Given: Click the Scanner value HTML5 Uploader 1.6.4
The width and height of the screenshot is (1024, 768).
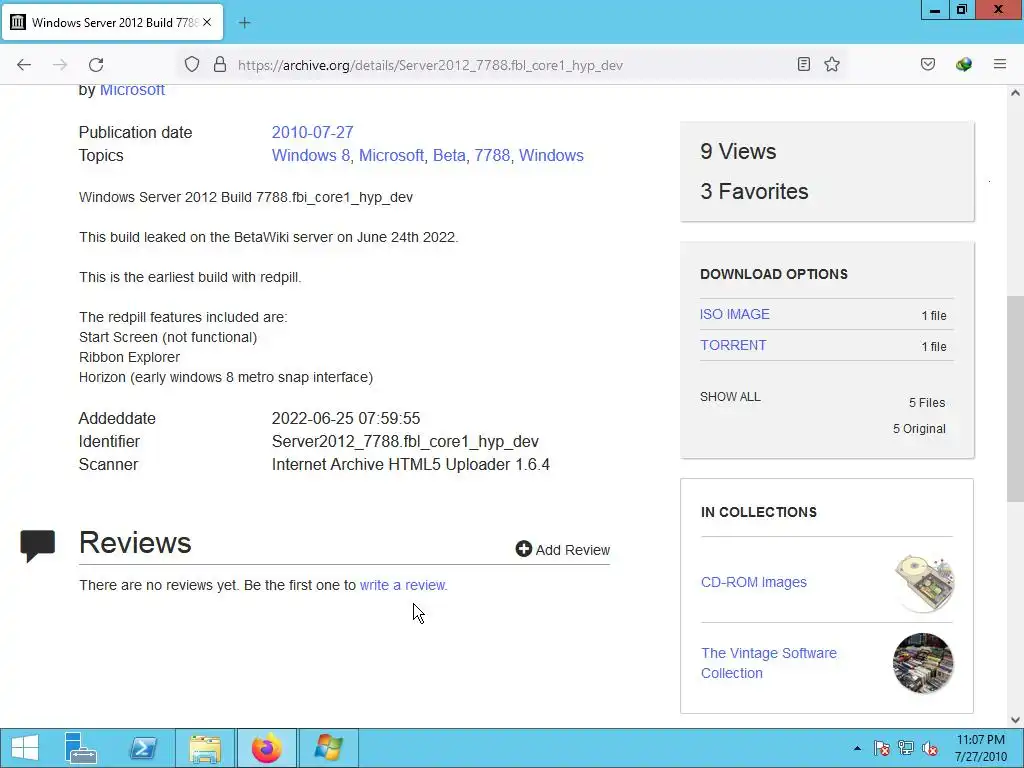Looking at the screenshot, I should pyautogui.click(x=411, y=465).
